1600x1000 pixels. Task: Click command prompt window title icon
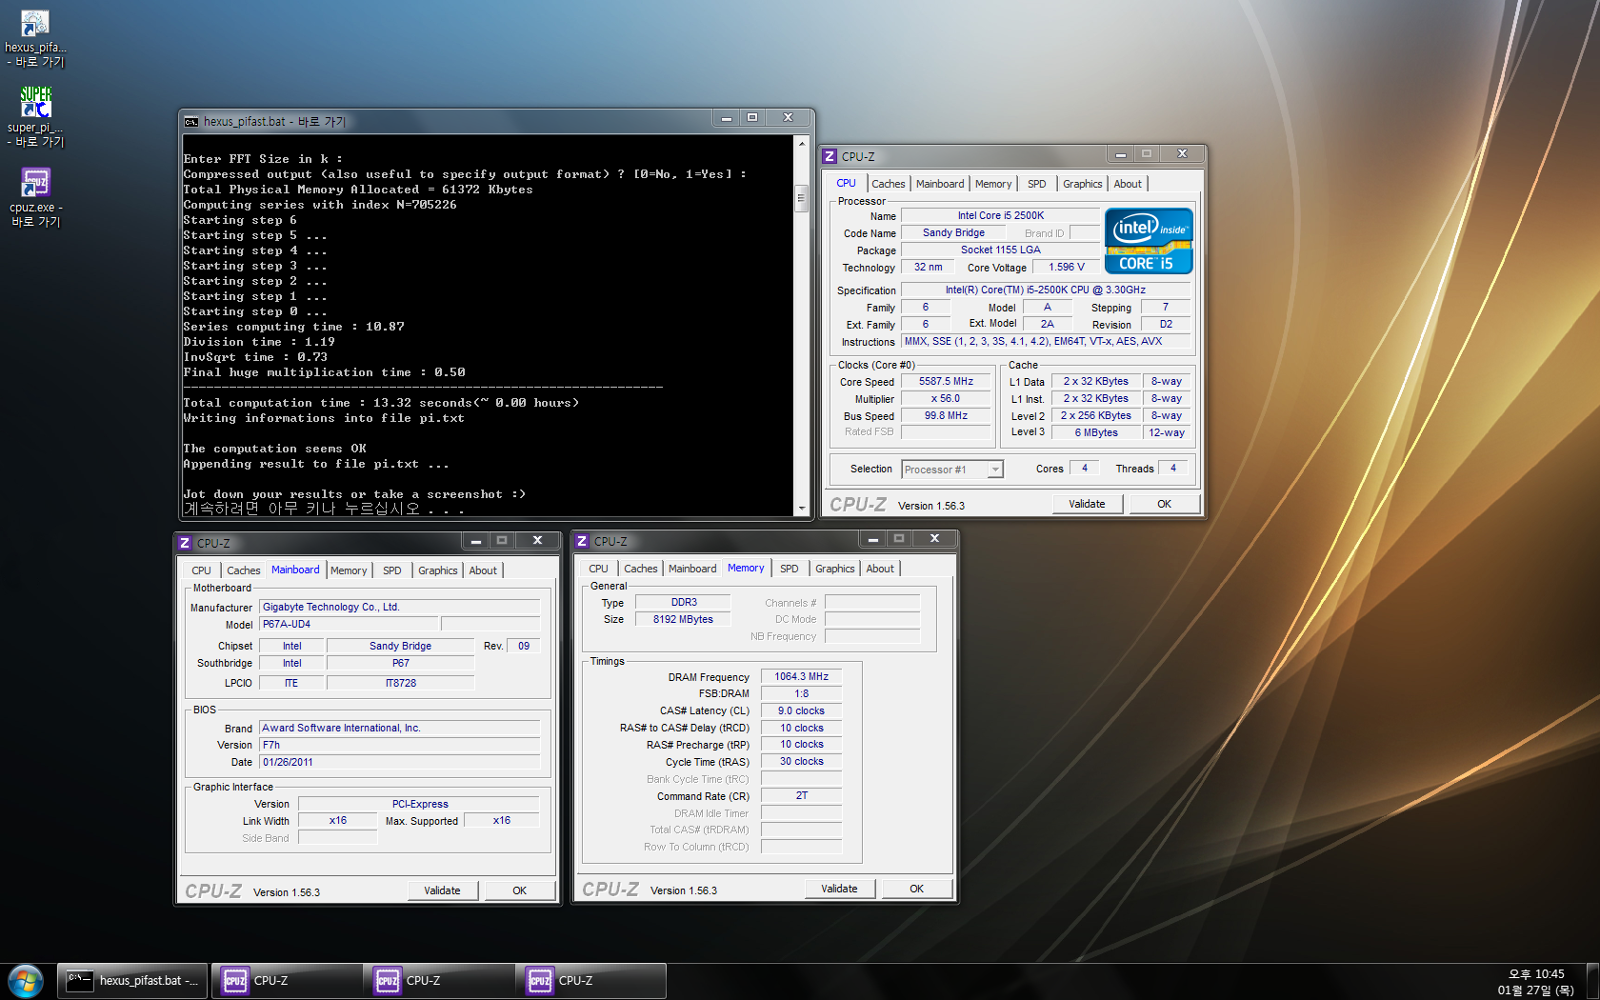[191, 122]
